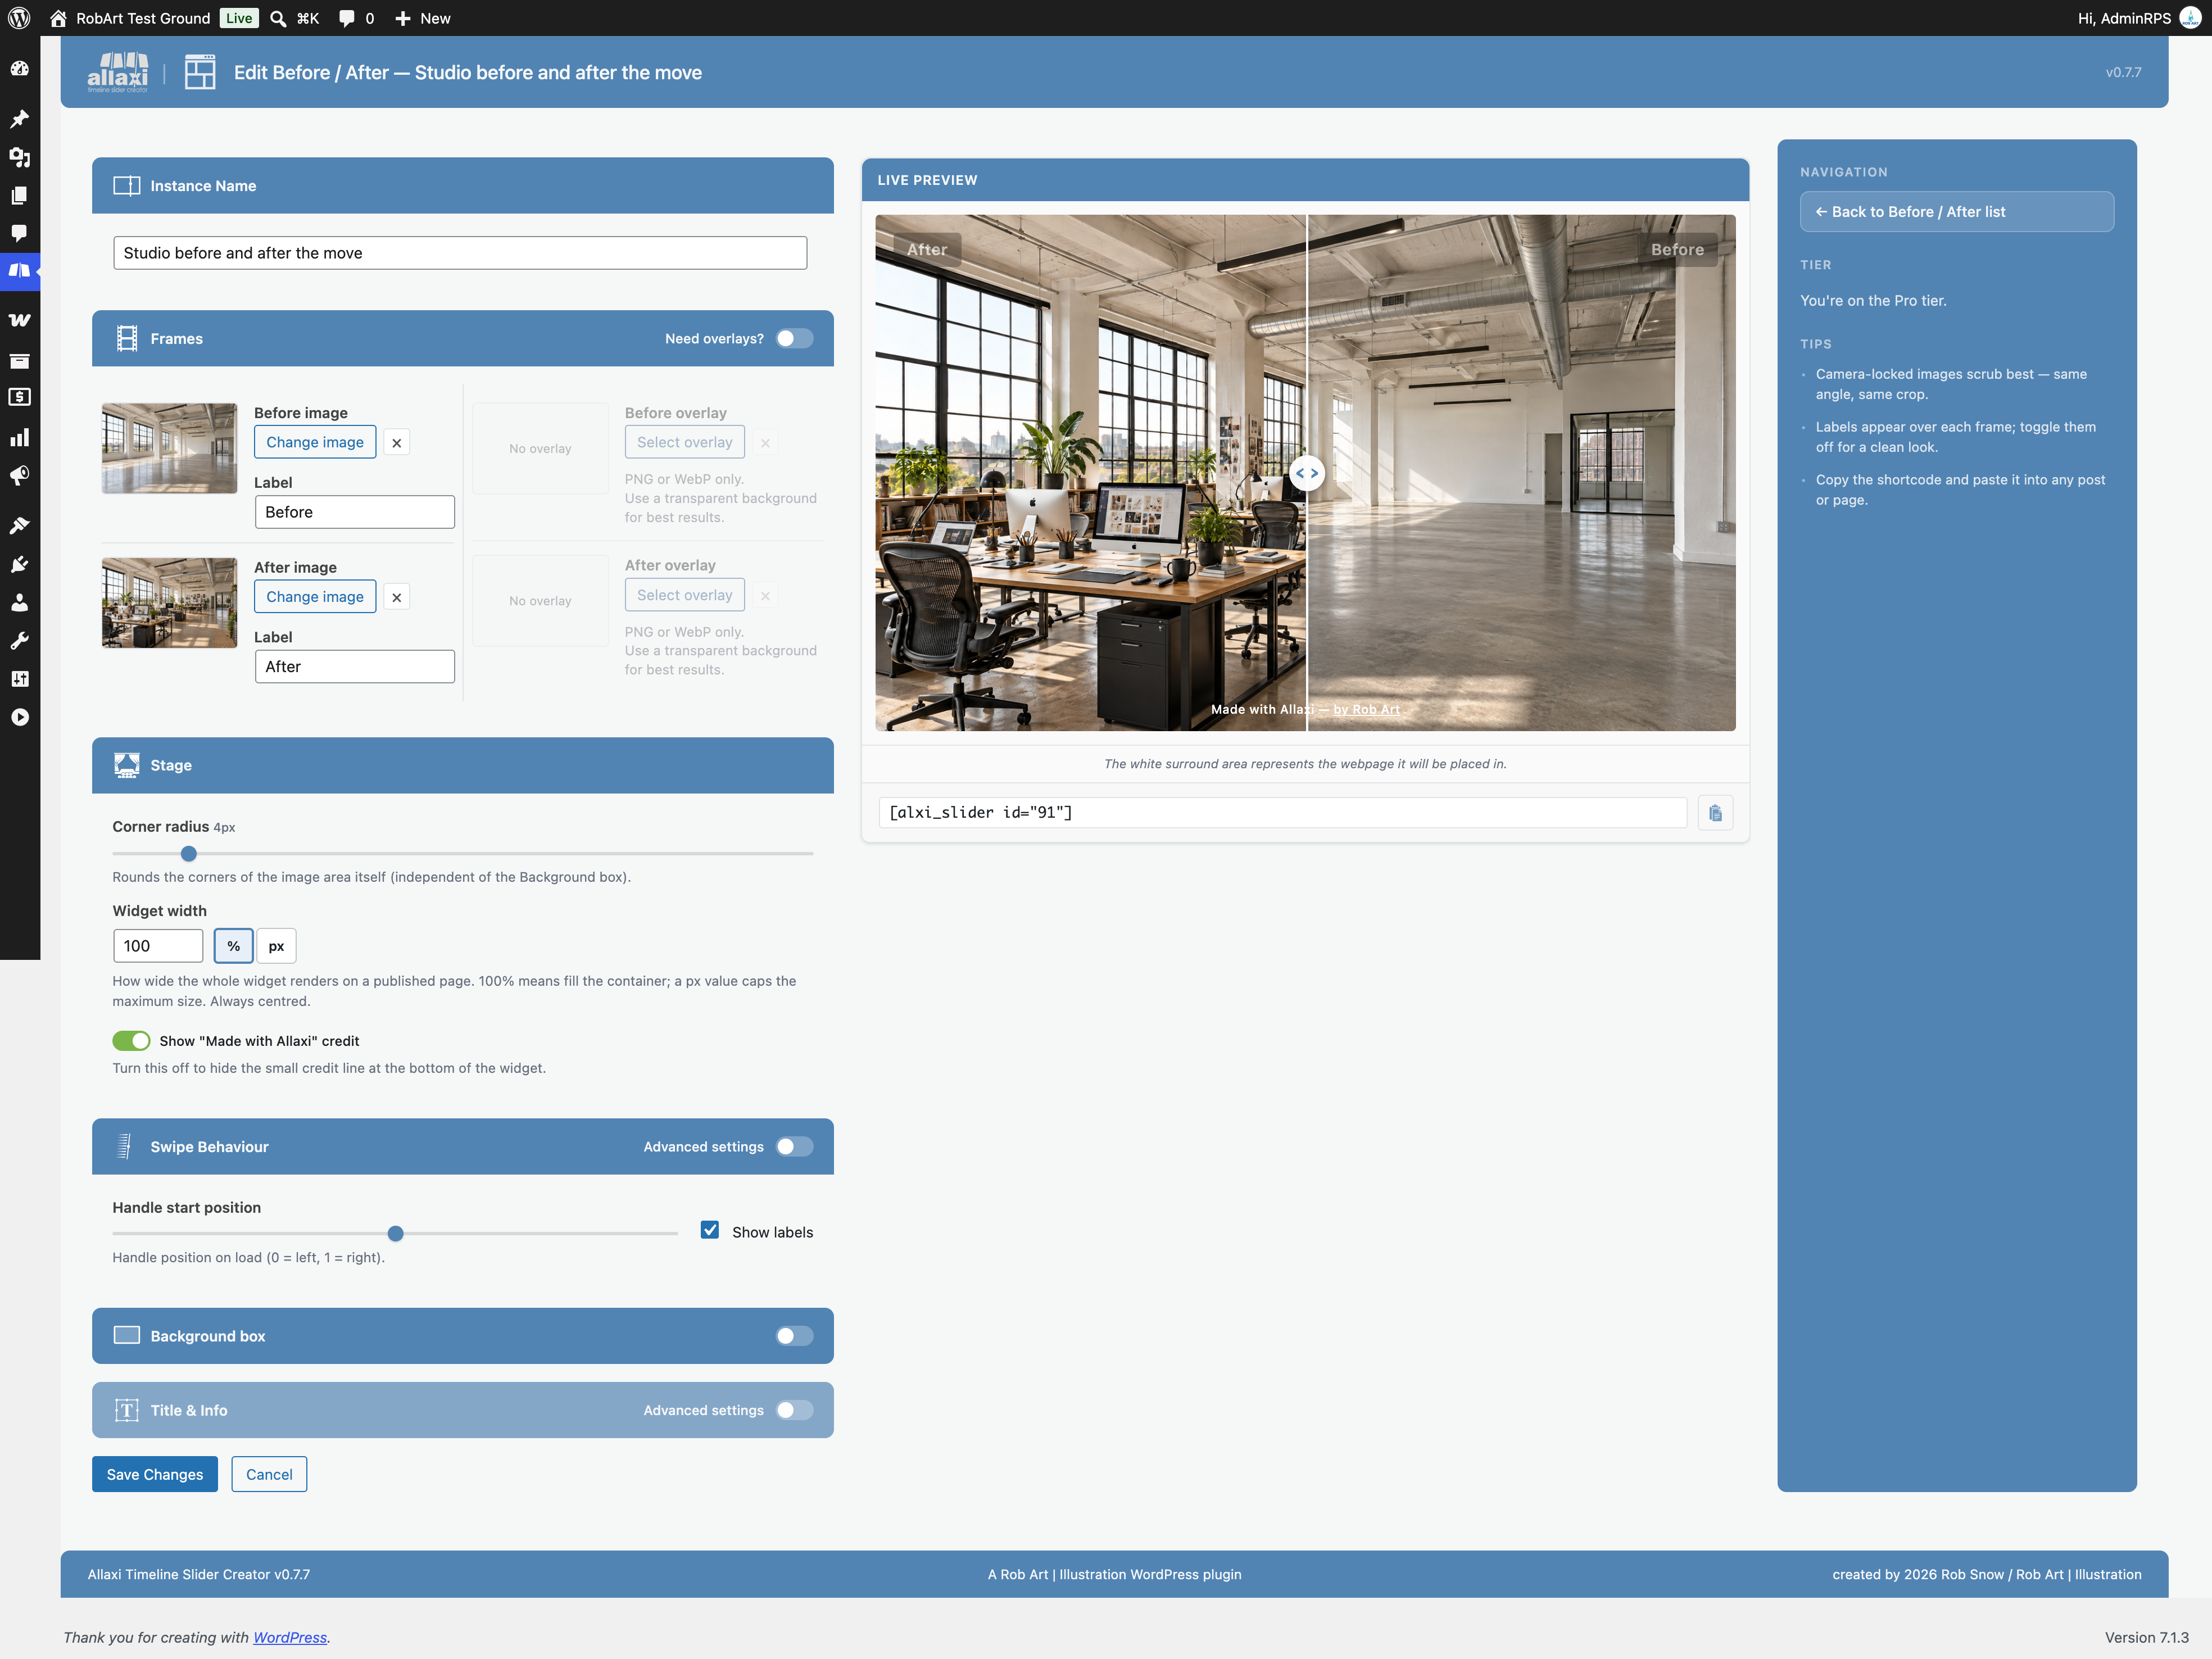The height and width of the screenshot is (1659, 2212).
Task: Click the shortcode text field
Action: 1283,812
